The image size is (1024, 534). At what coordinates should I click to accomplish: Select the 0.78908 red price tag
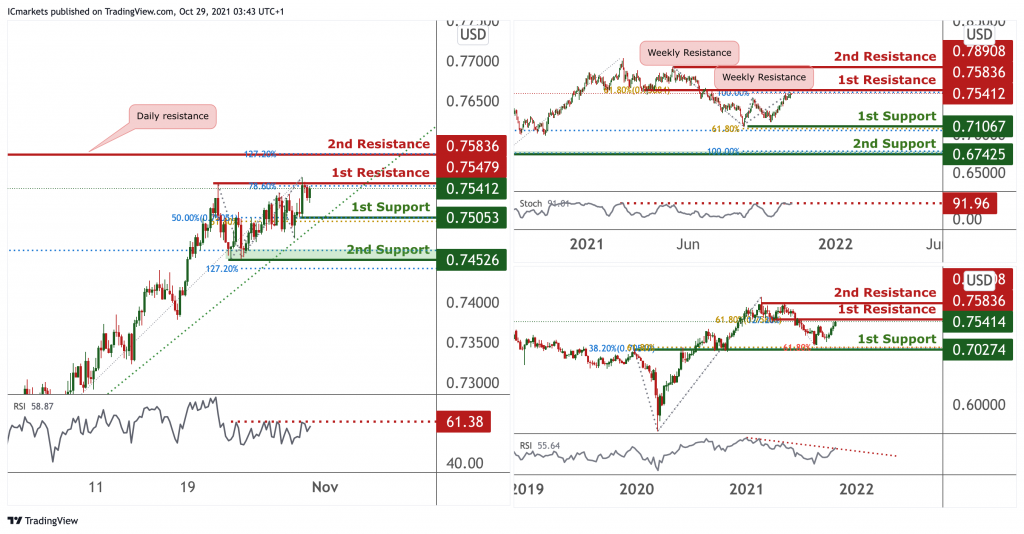979,52
